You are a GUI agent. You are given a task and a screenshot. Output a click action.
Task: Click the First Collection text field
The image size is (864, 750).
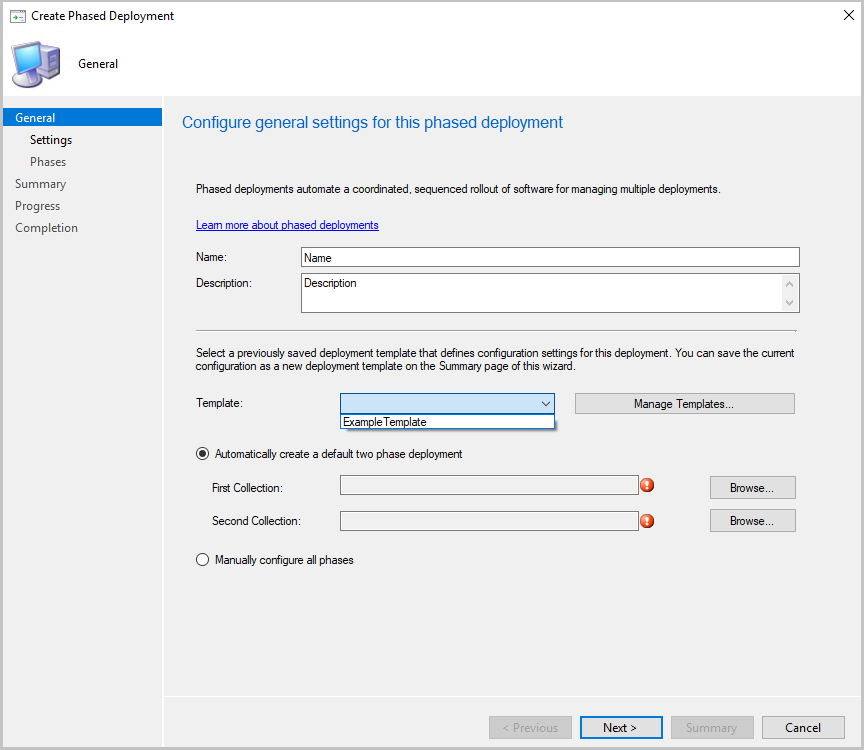click(489, 485)
